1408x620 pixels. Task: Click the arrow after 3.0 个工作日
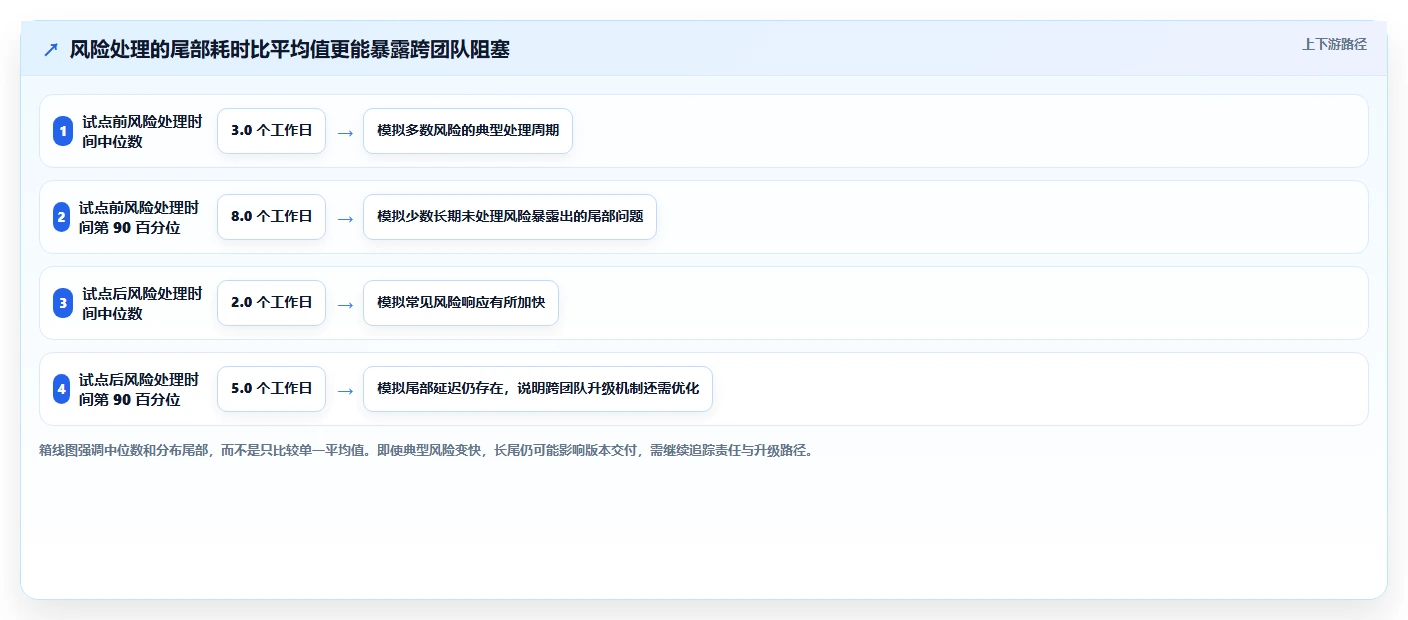[x=345, y=132]
